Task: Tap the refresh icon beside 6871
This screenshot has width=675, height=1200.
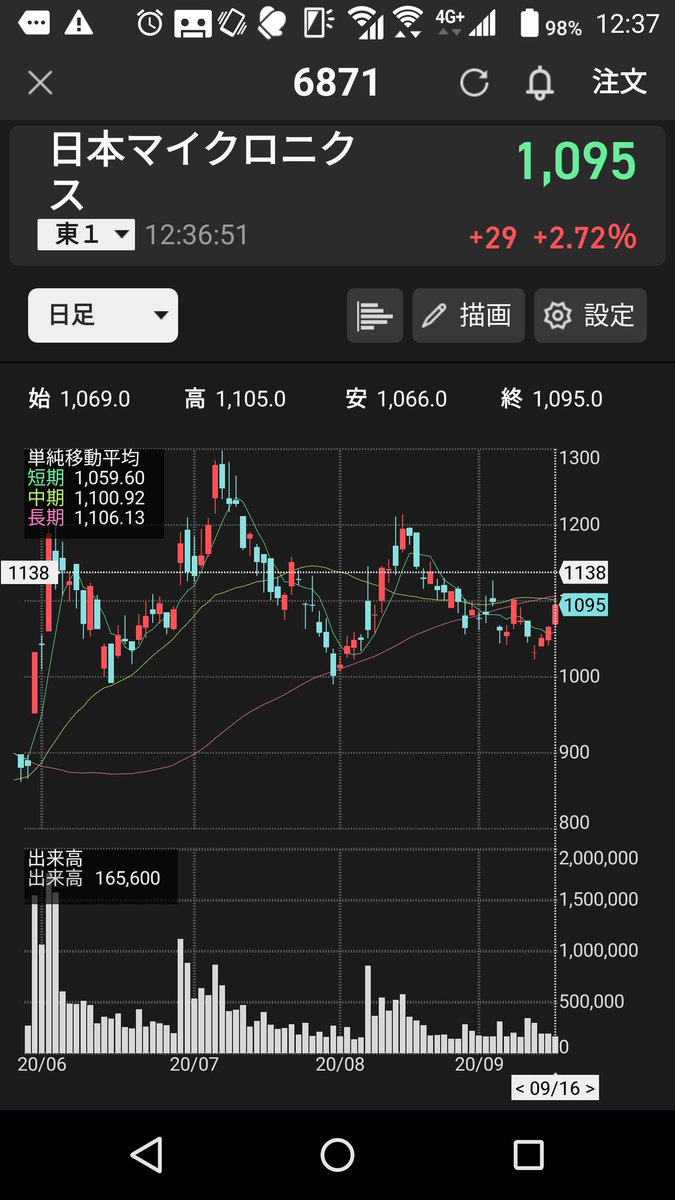Action: coord(473,83)
